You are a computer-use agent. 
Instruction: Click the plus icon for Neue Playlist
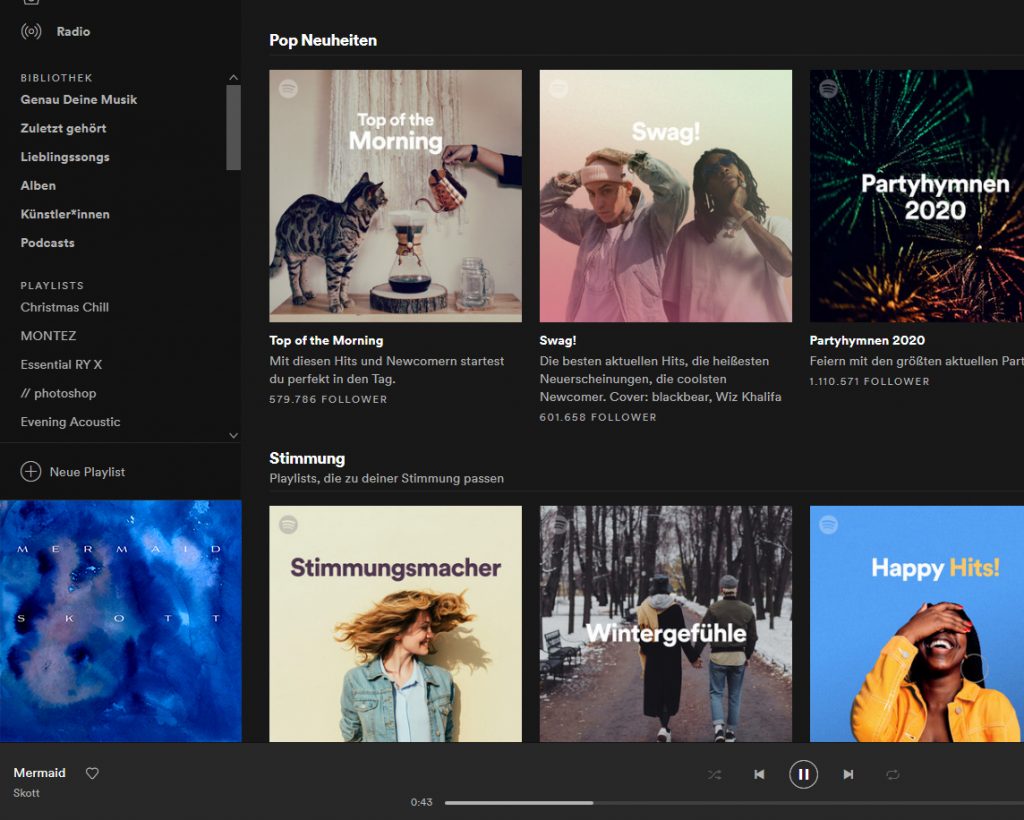click(31, 472)
